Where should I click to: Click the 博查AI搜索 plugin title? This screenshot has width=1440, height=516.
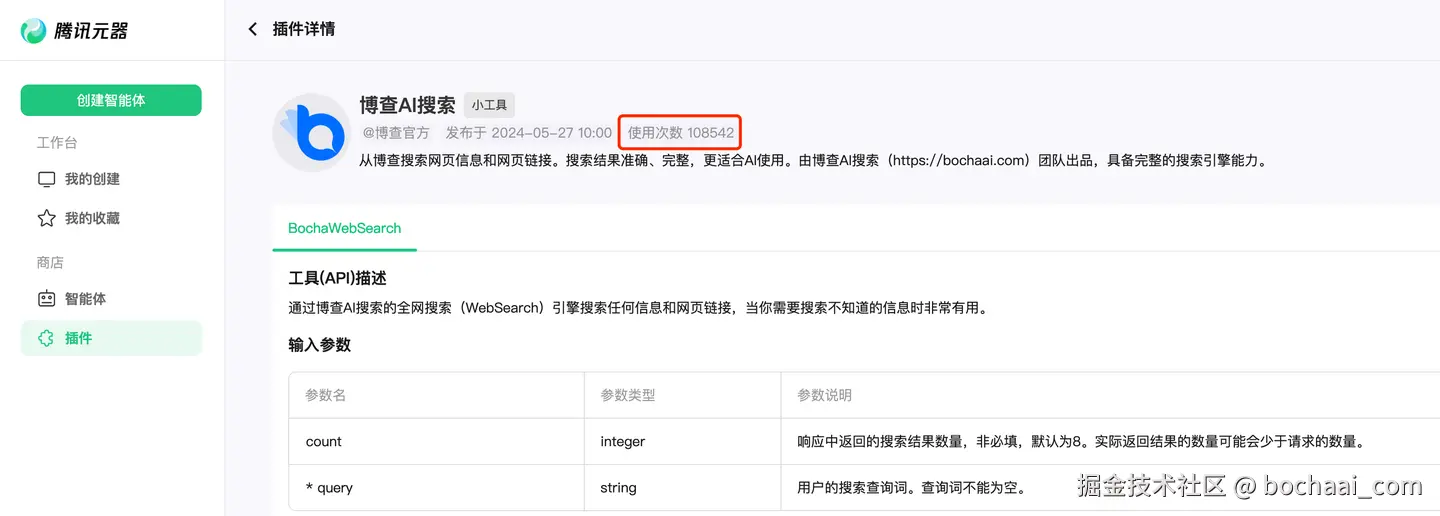[407, 105]
